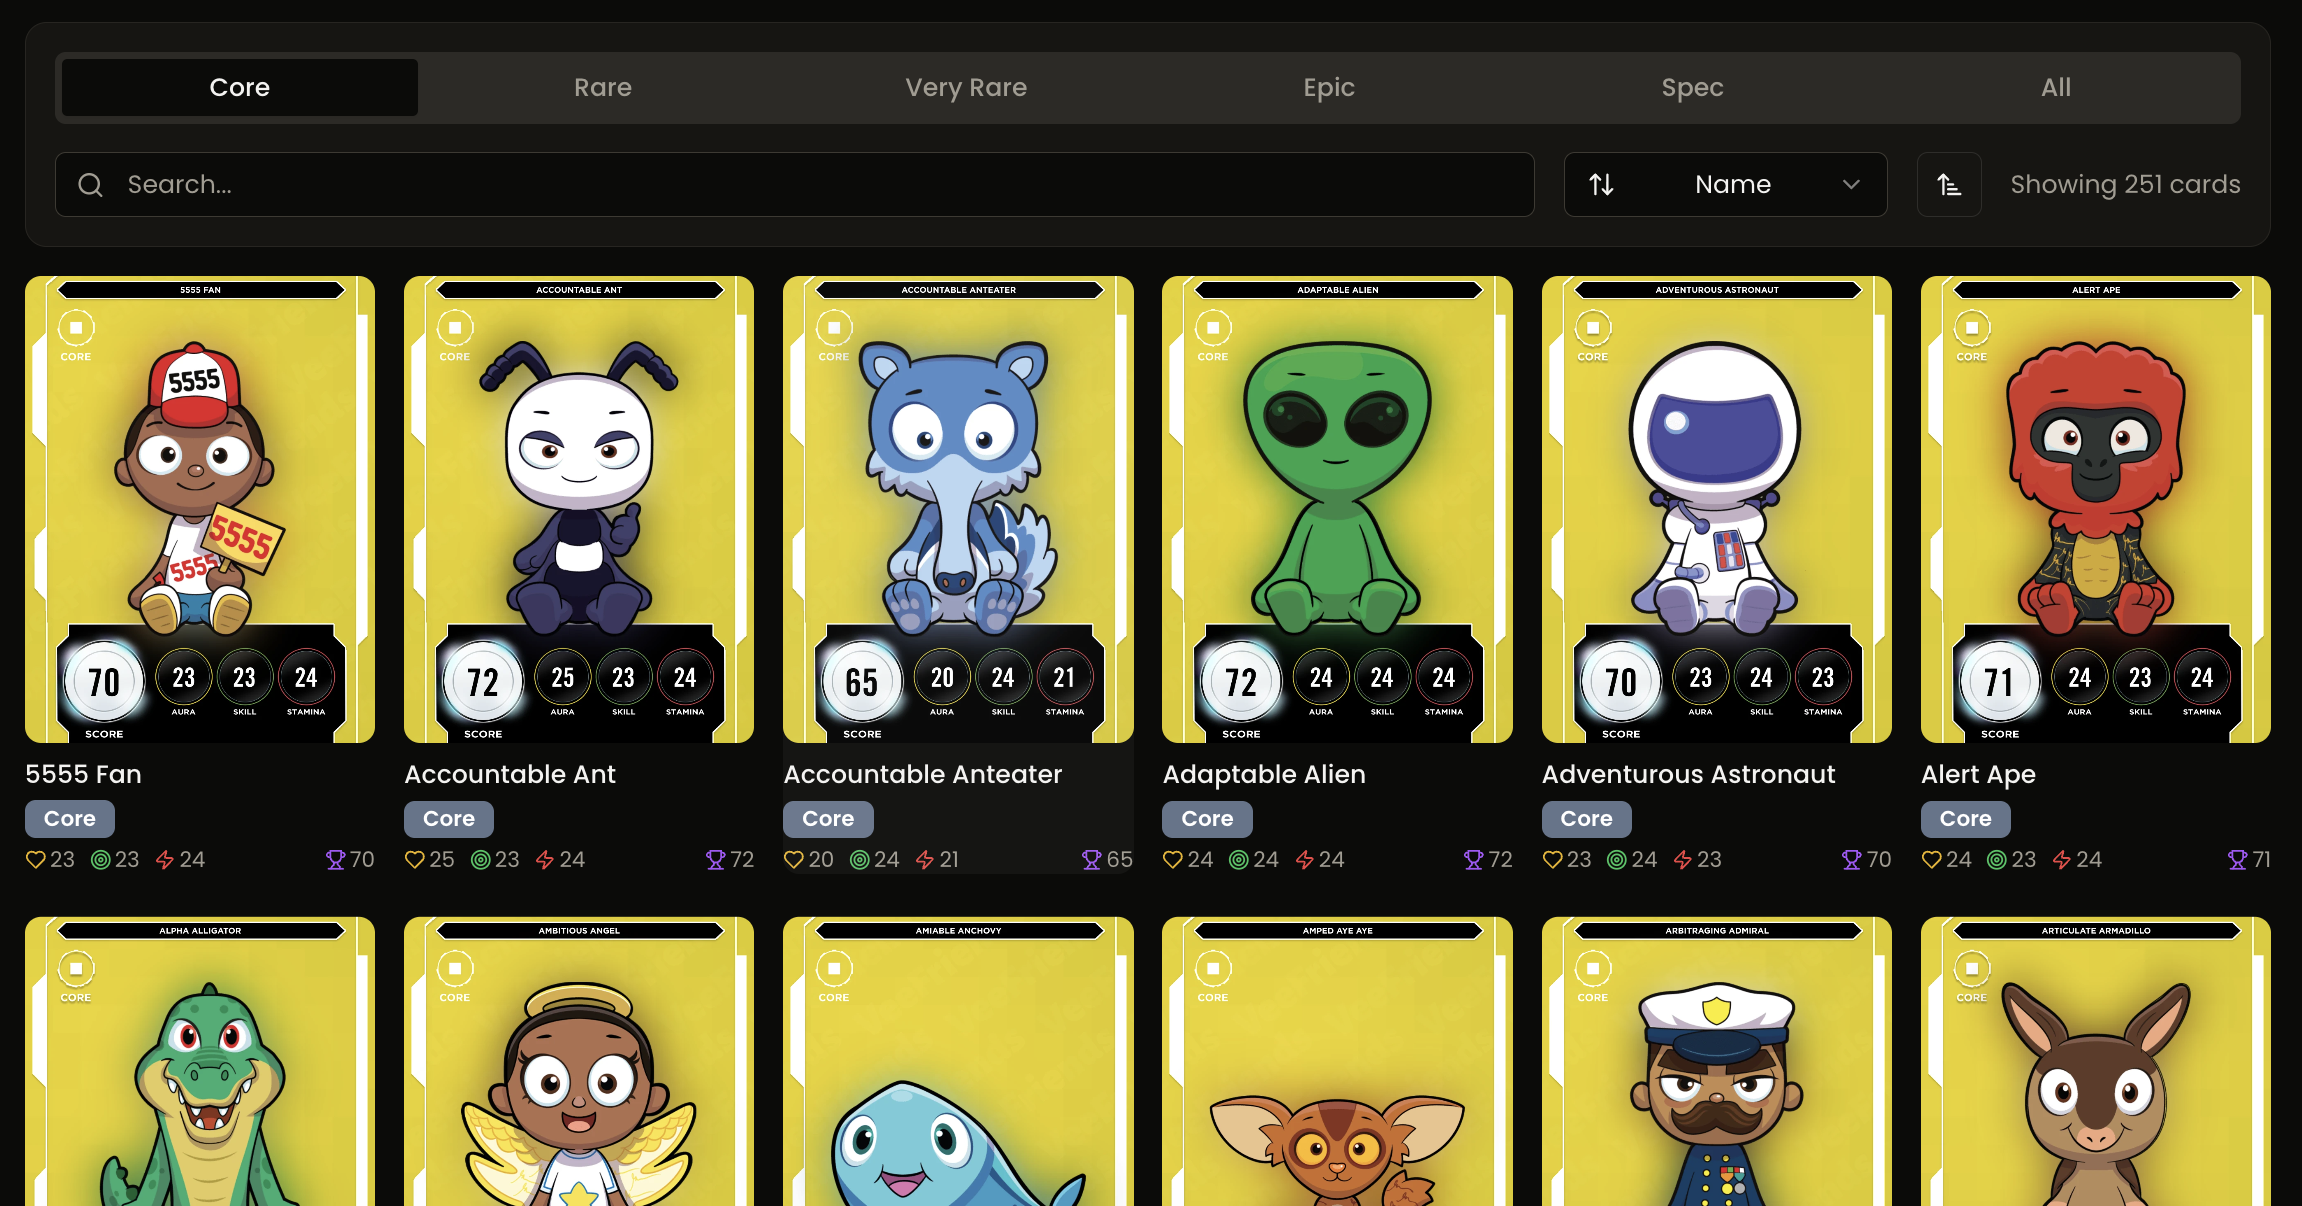This screenshot has height=1206, width=2302.
Task: Click Core badge under Adaptable Alien
Action: [1207, 819]
